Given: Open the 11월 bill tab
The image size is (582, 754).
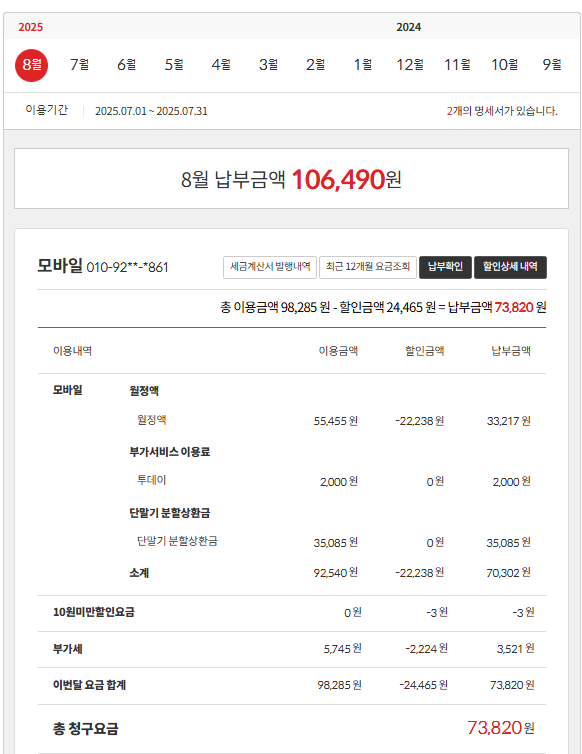Looking at the screenshot, I should click(x=457, y=64).
